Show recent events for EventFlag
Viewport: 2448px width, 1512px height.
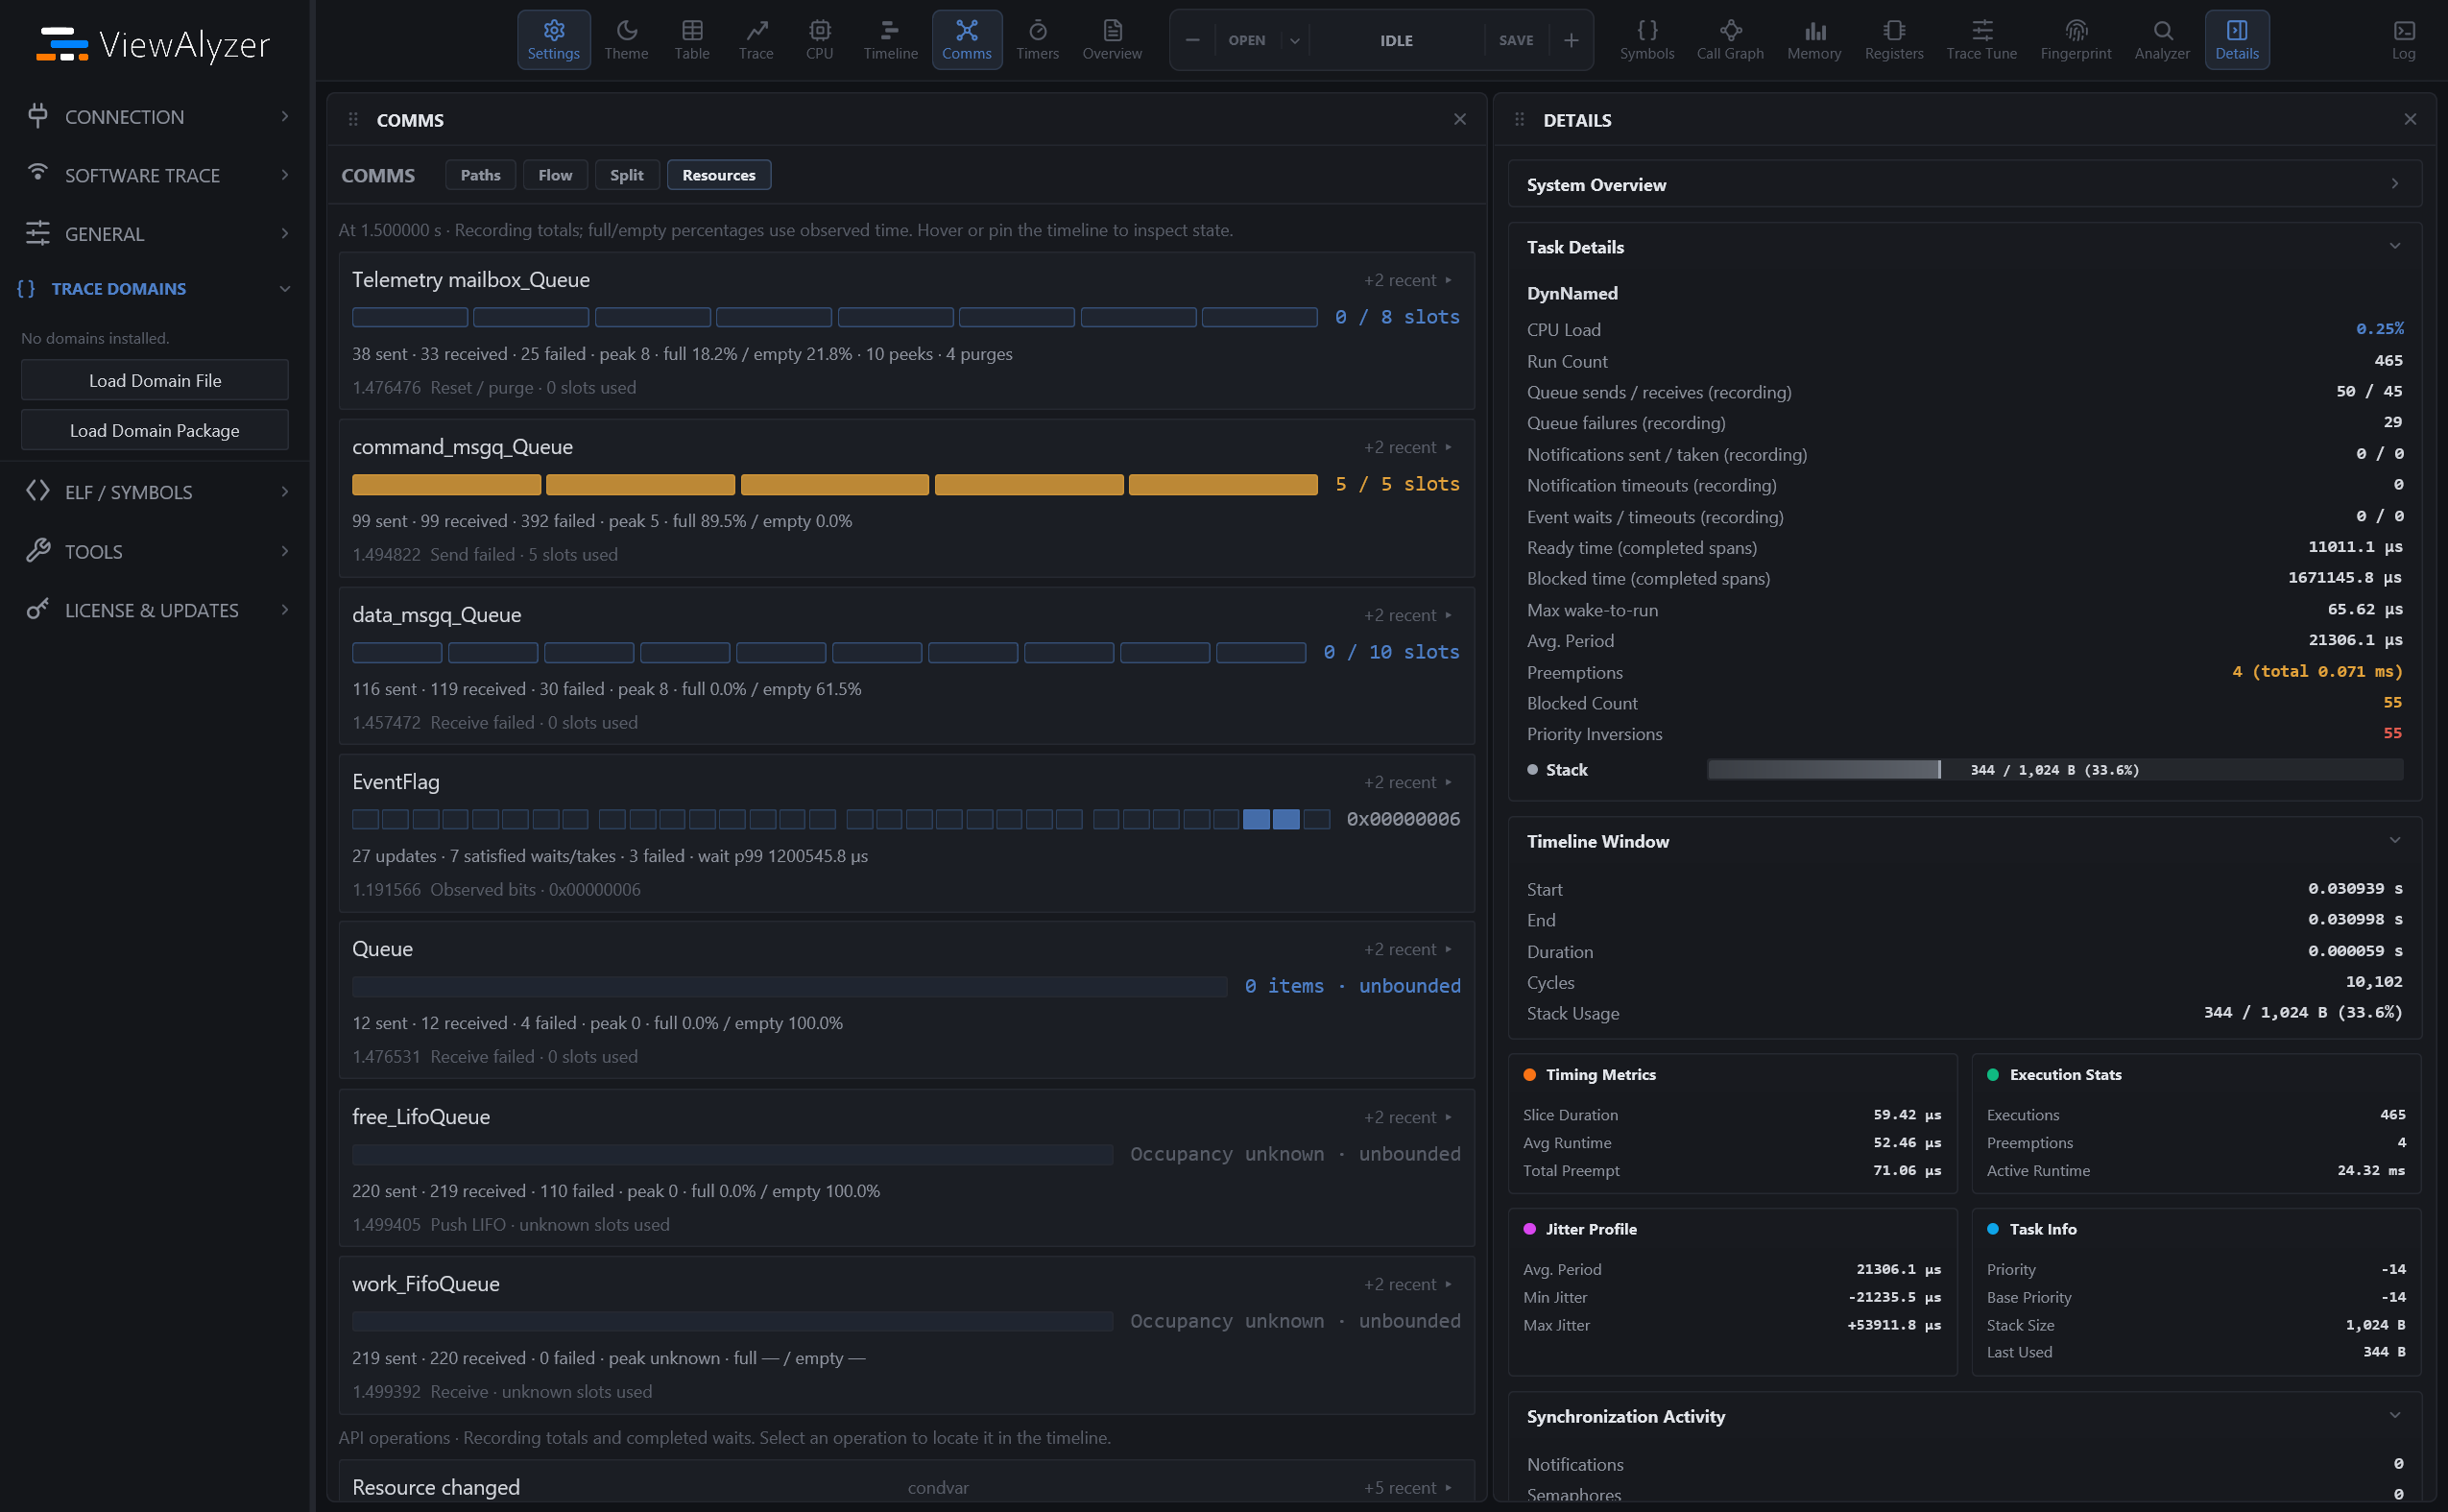[x=1408, y=783]
